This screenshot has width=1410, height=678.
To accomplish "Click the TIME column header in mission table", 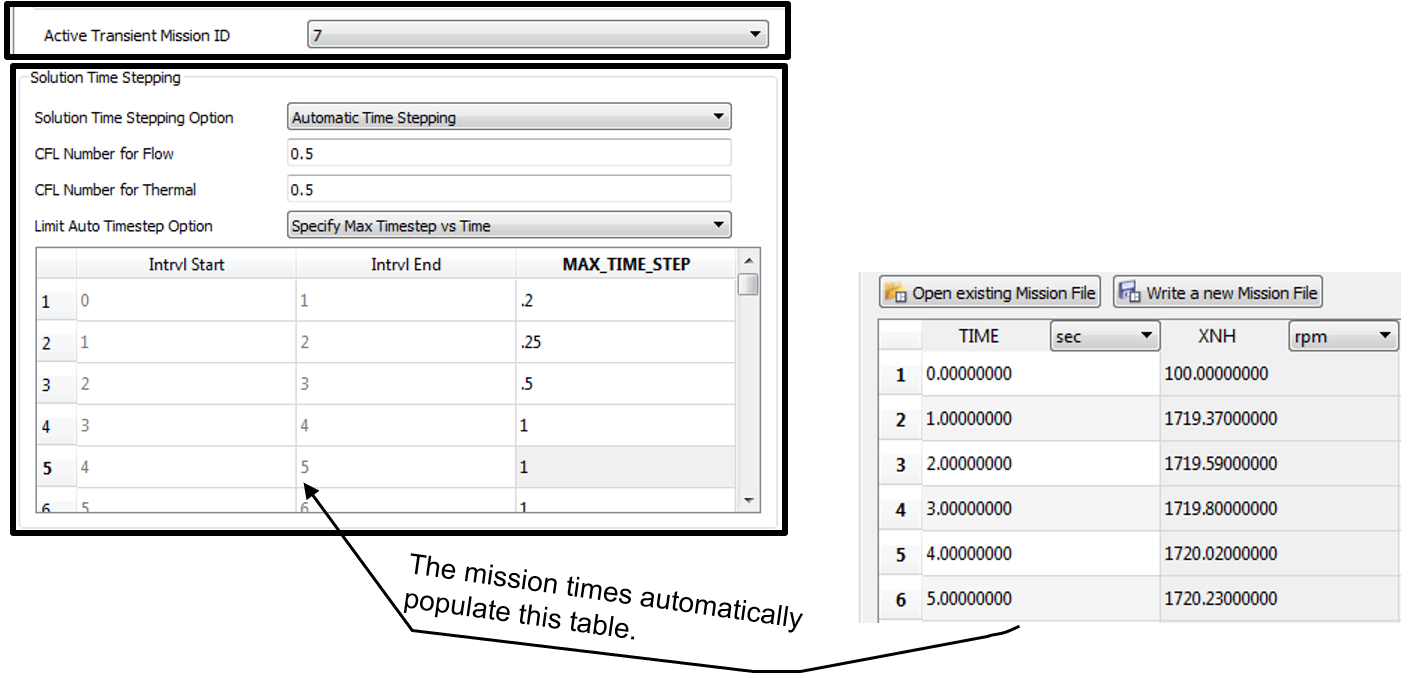I will tap(979, 337).
